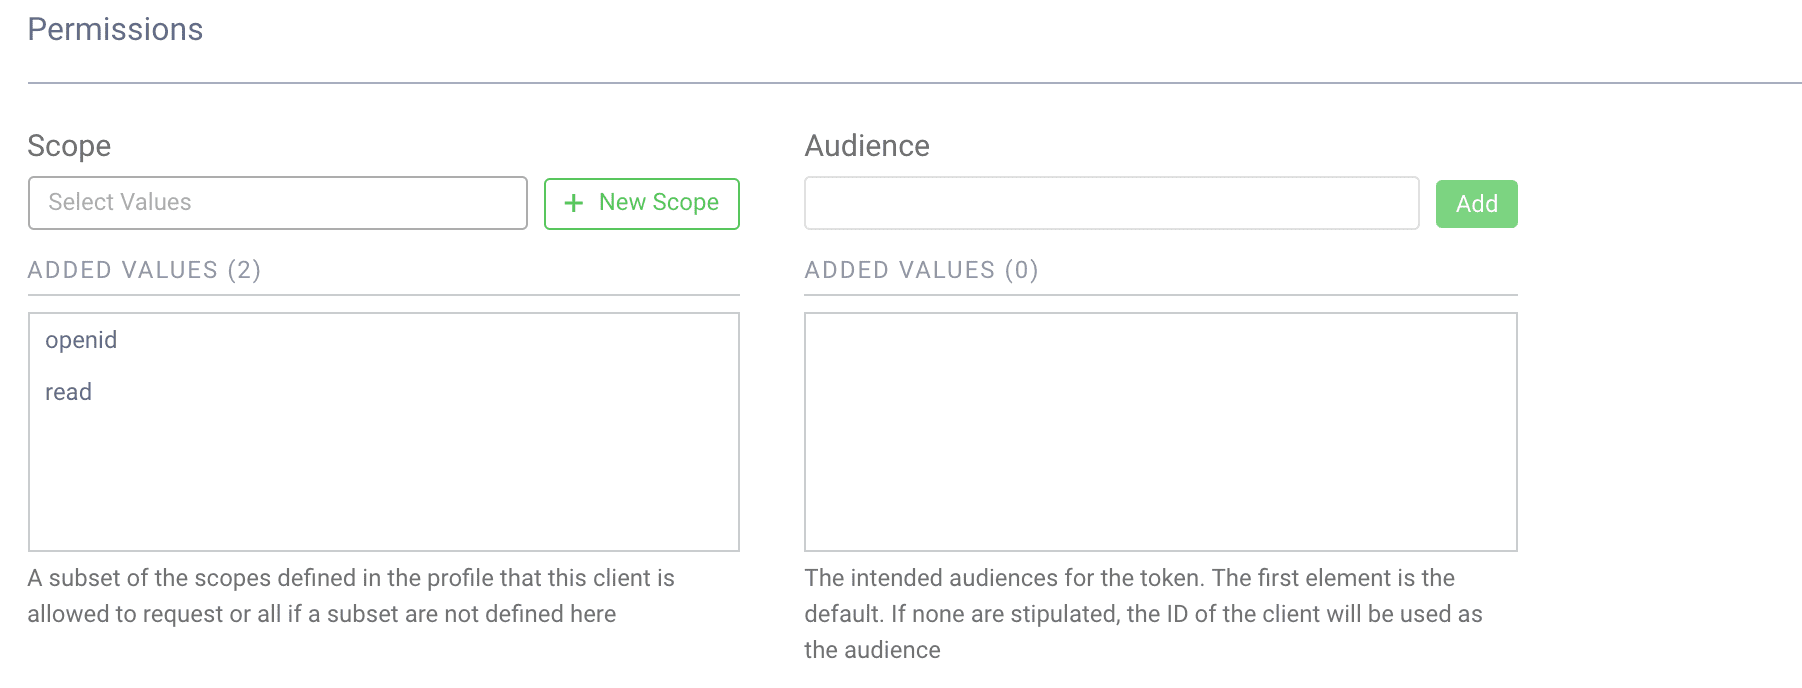Viewport: 1802px width, 688px height.
Task: Click the ADDED VALUES (0) header
Action: [x=921, y=270]
